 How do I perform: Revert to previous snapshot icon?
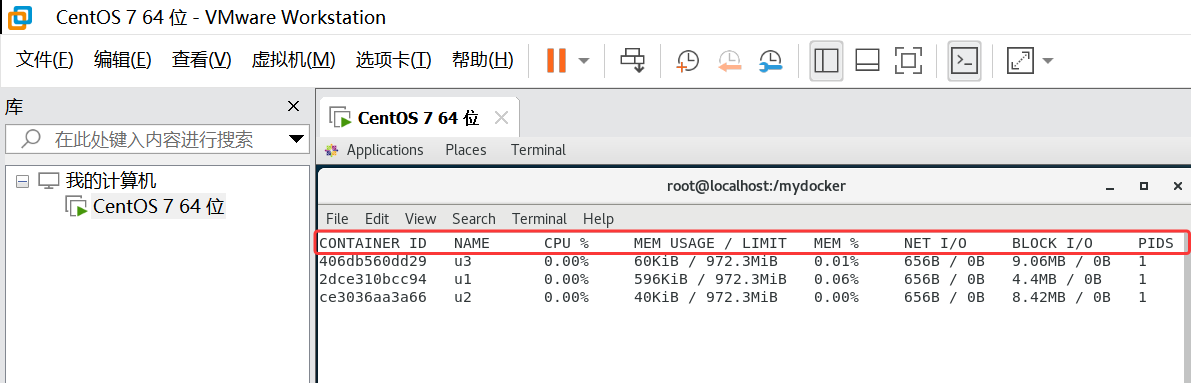click(729, 61)
